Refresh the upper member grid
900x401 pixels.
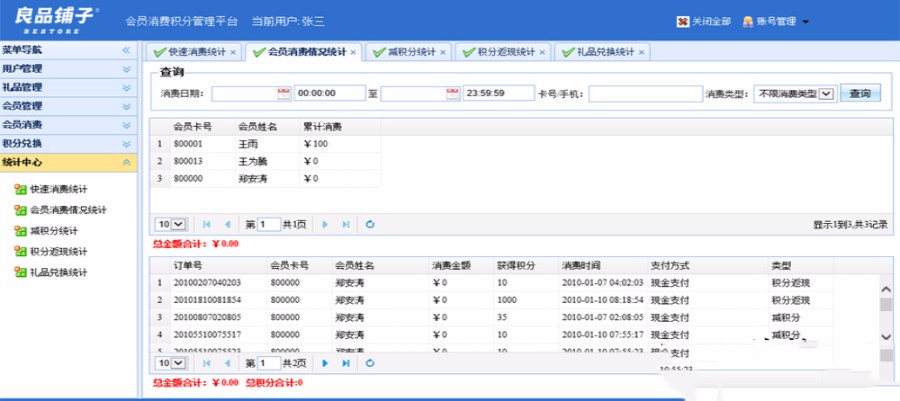370,224
